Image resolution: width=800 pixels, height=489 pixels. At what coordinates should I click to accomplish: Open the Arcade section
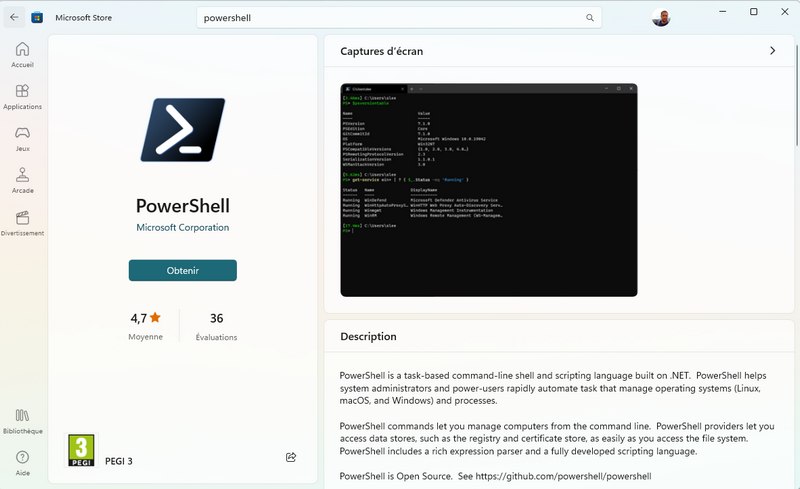22,180
